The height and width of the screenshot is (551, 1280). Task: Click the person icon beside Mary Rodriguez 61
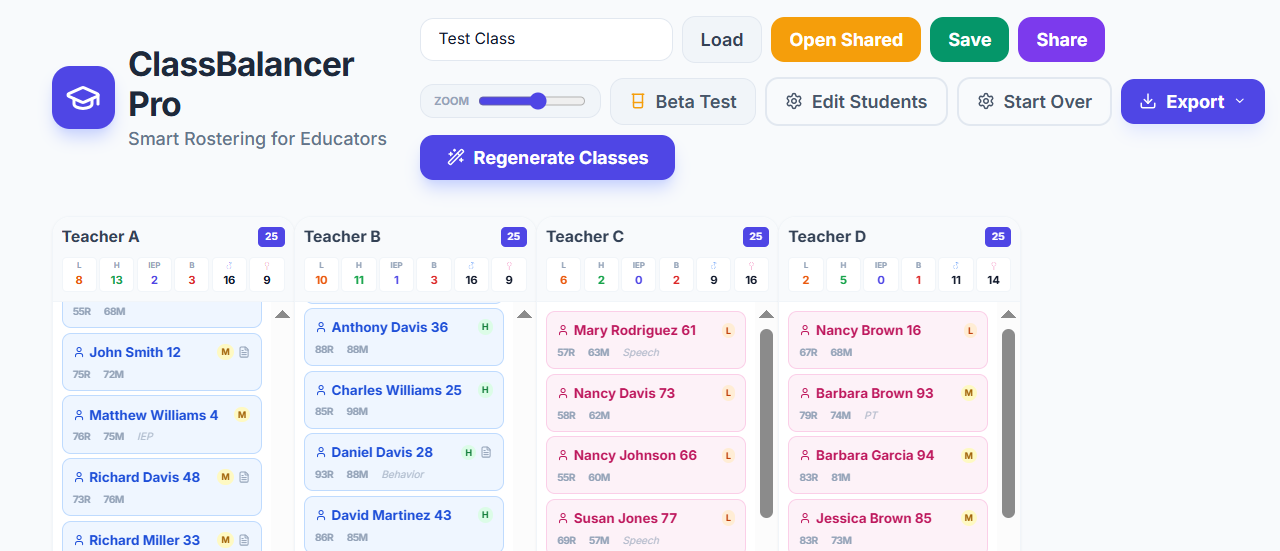click(x=563, y=331)
